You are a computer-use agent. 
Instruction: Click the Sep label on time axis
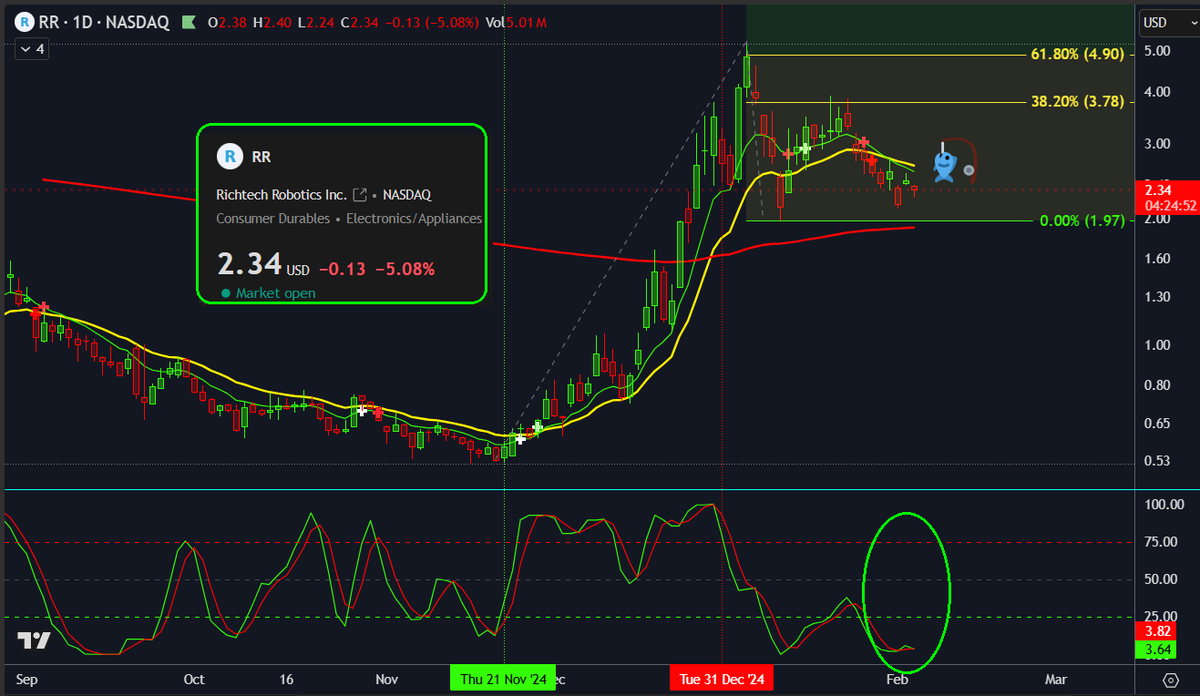pyautogui.click(x=27, y=679)
